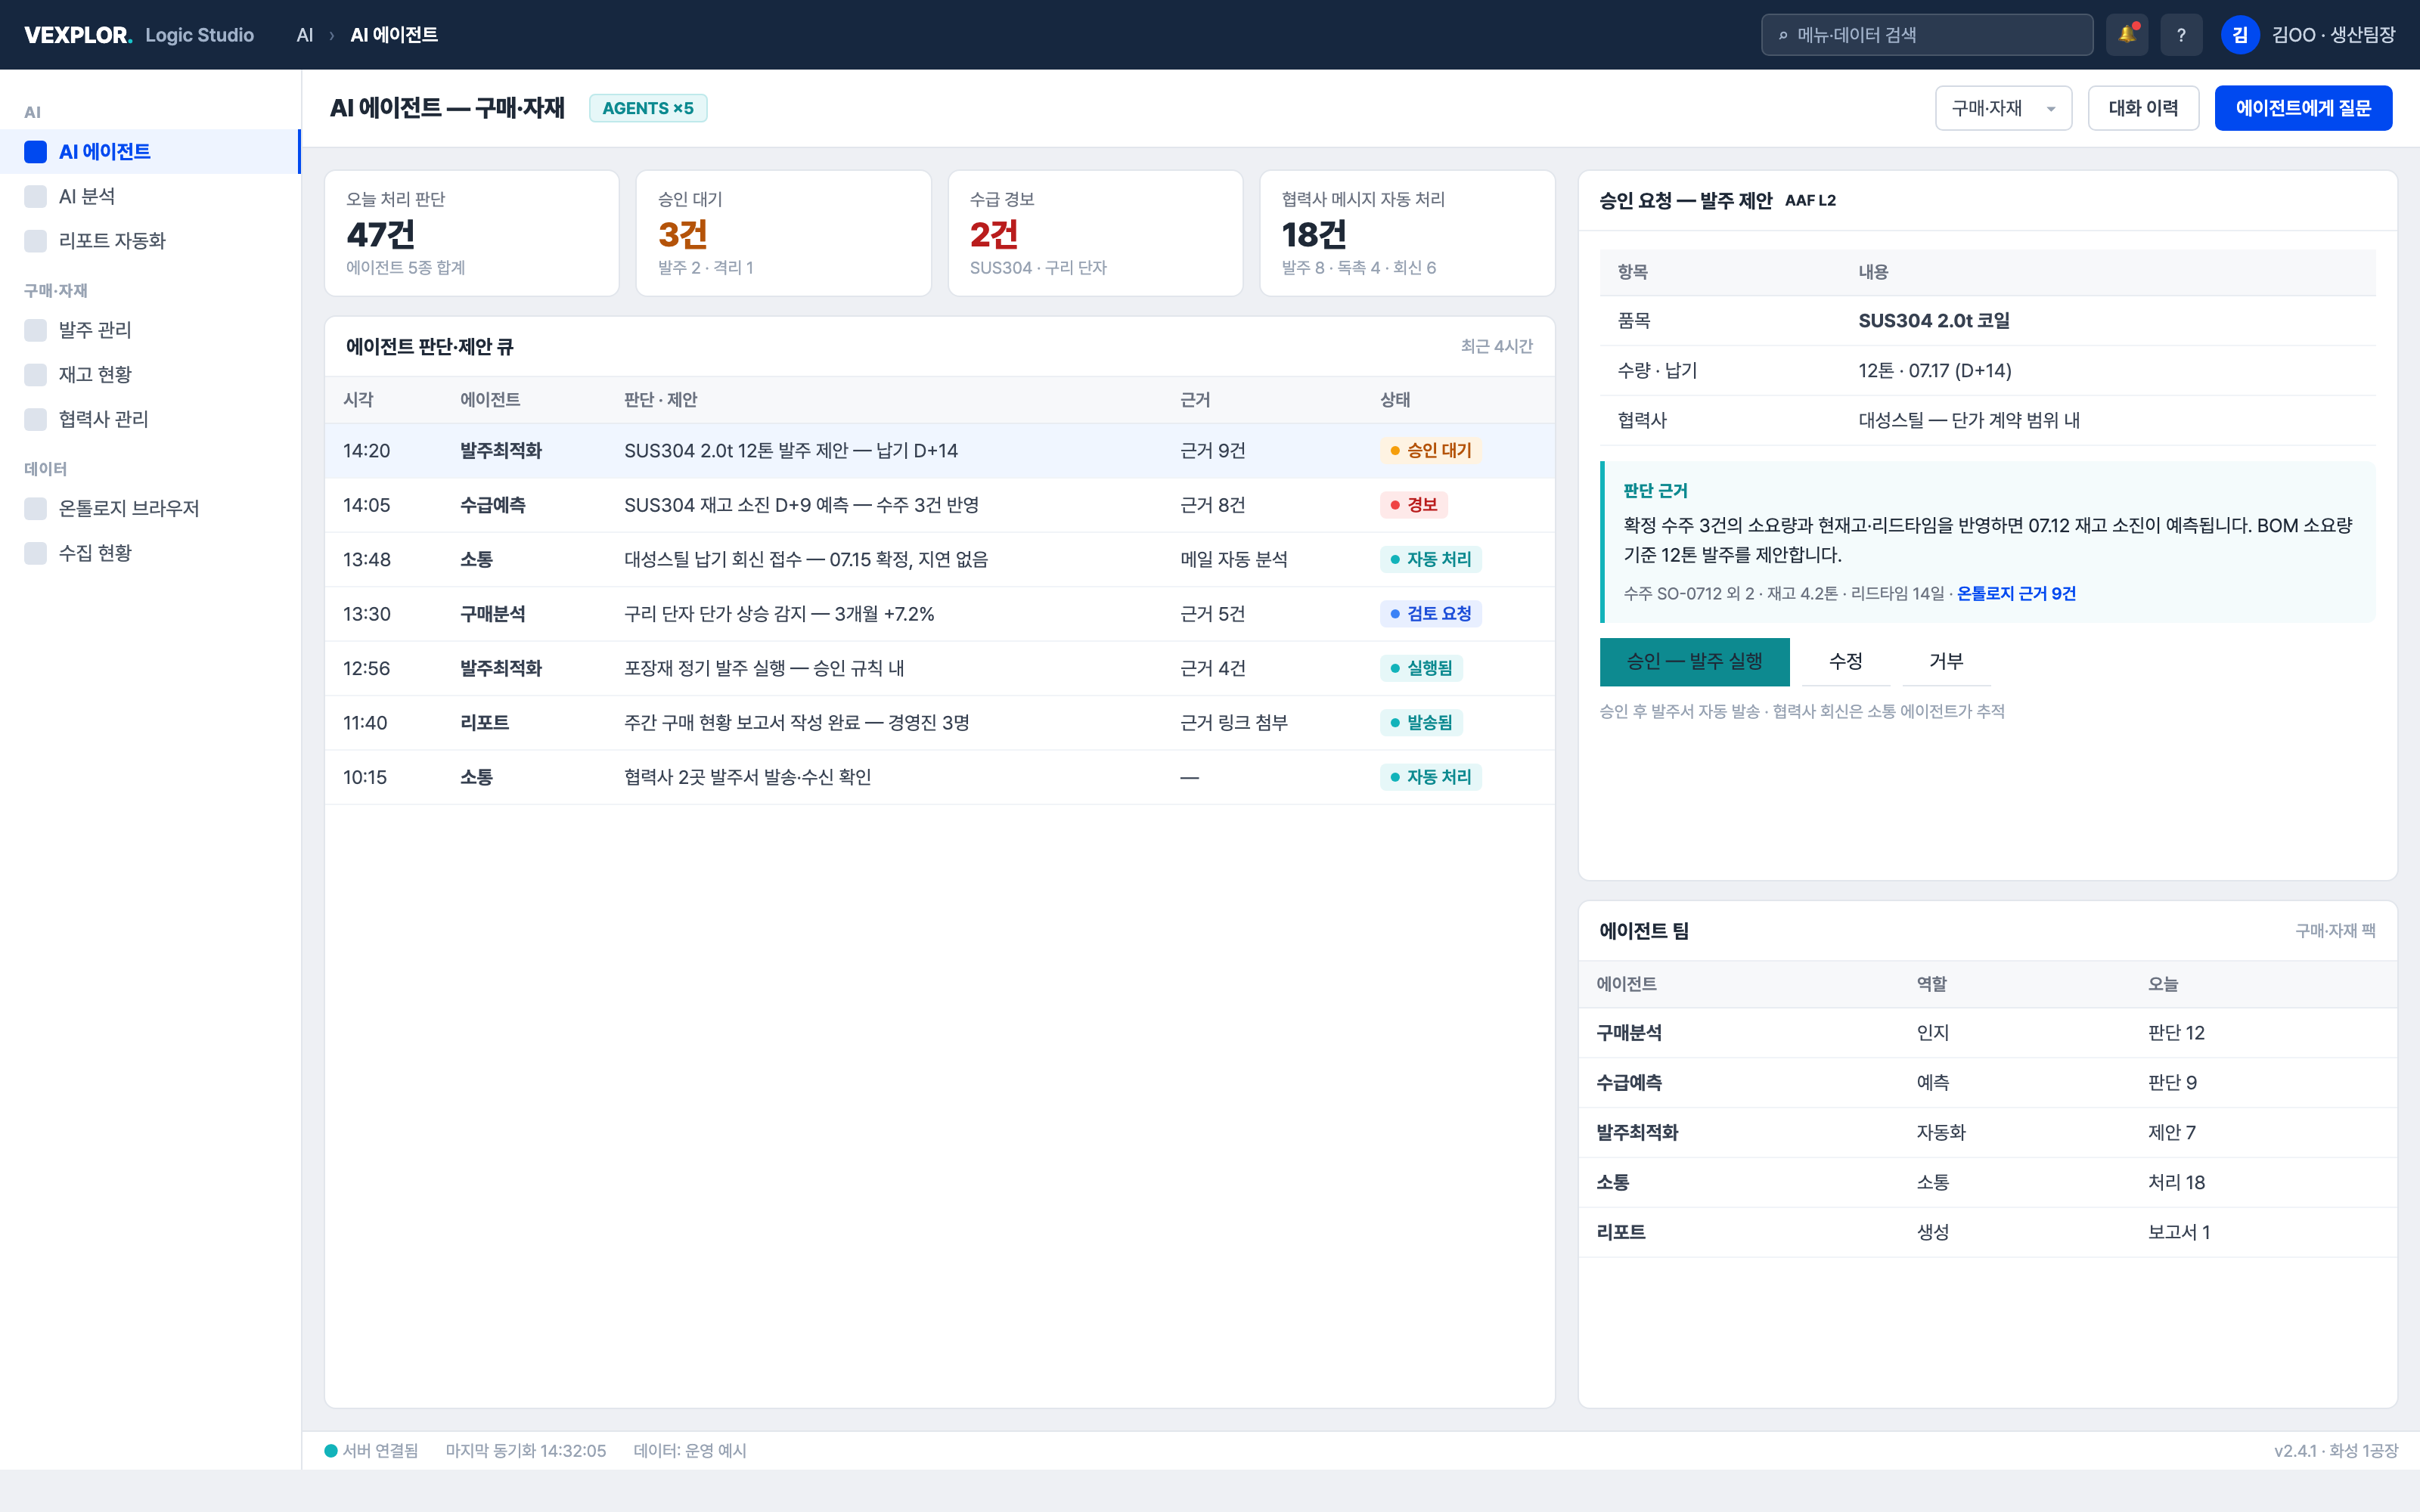2420x1512 pixels.
Task: Select the 10:15 소통 row
Action: (939, 777)
